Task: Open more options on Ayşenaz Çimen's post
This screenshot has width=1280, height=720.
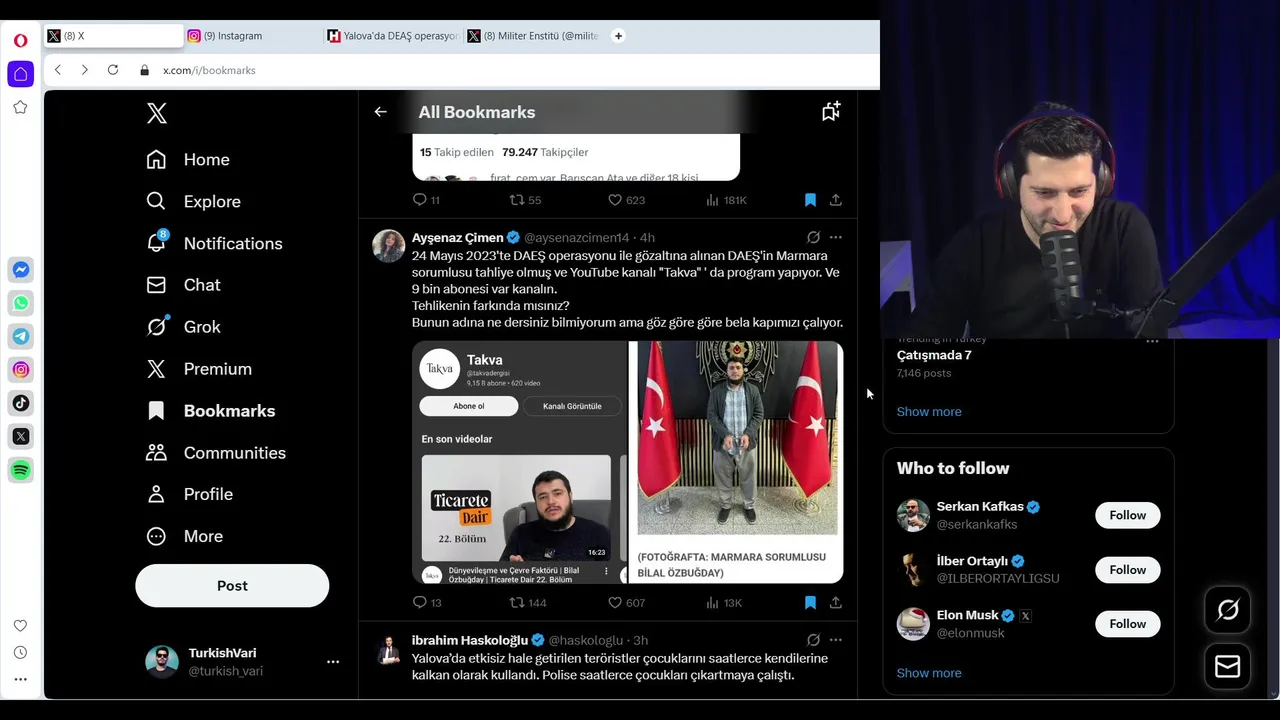Action: [x=836, y=237]
